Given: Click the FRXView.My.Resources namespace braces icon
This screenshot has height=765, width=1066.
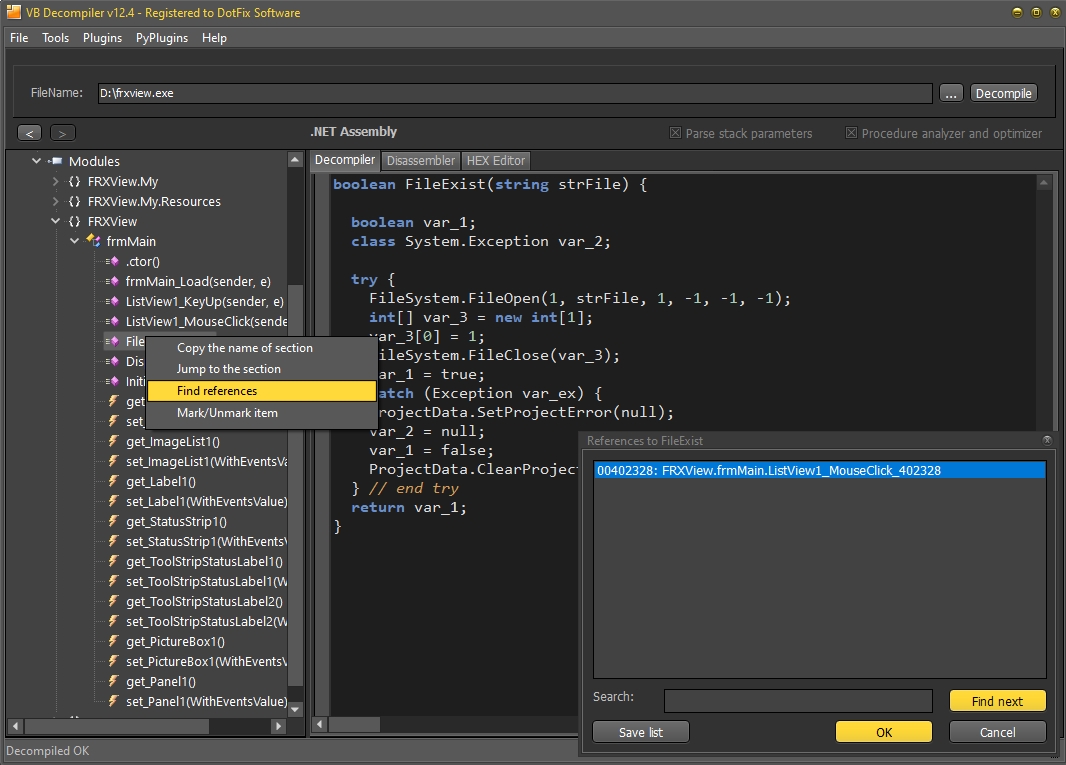Looking at the screenshot, I should click(75, 201).
